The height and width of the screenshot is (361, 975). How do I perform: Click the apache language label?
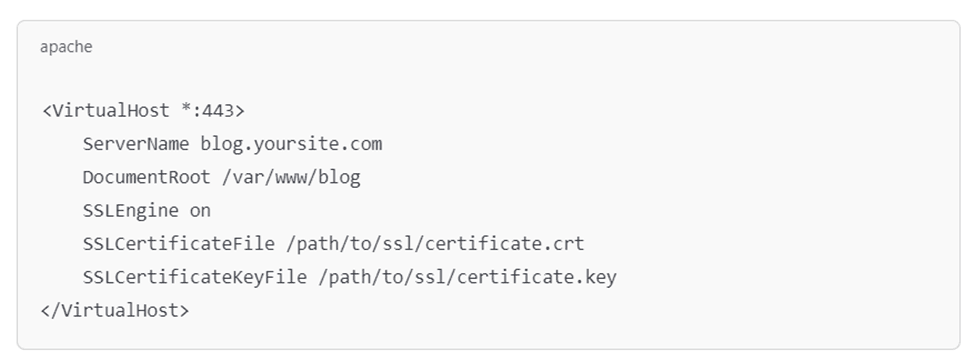click(66, 47)
